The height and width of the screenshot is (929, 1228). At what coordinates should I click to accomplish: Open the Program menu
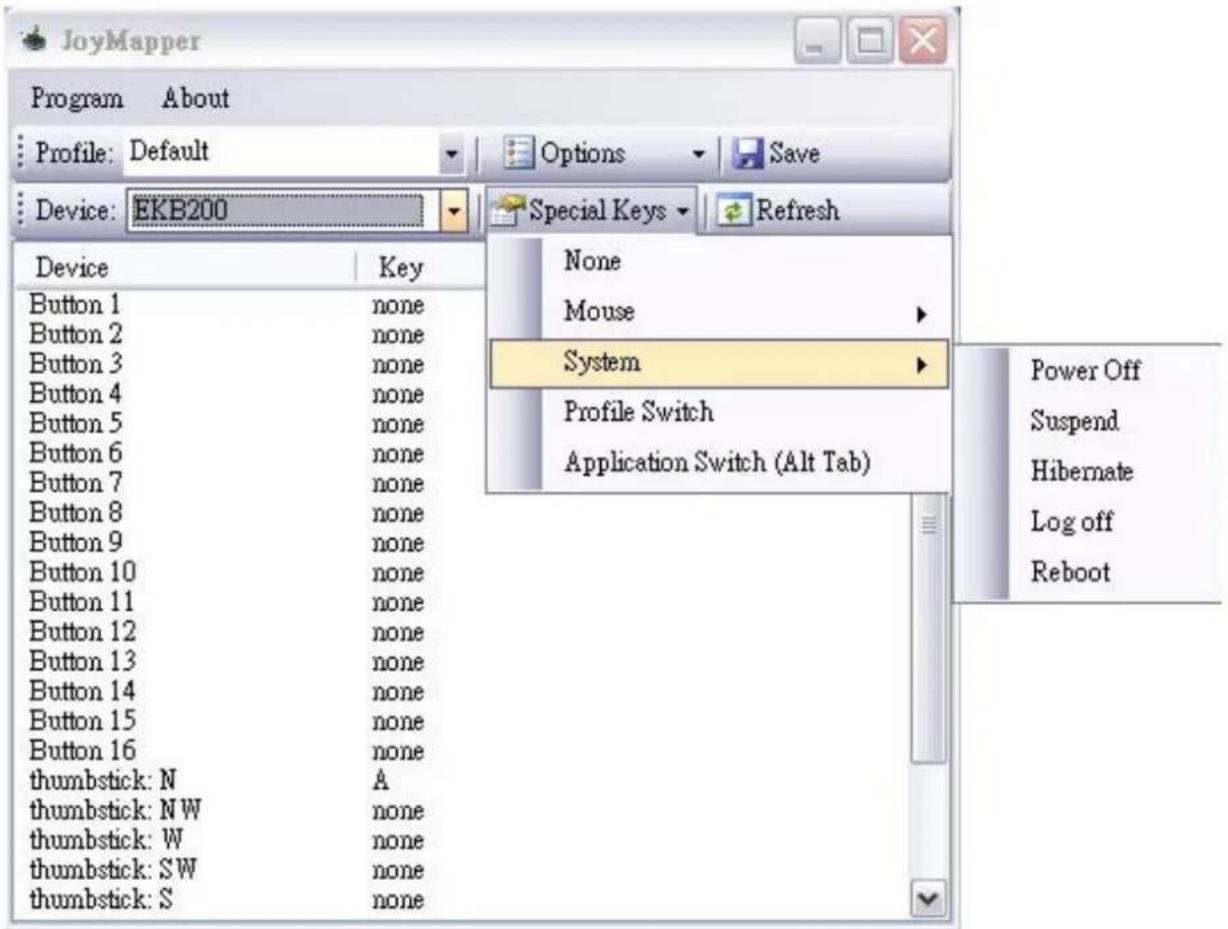[77, 99]
